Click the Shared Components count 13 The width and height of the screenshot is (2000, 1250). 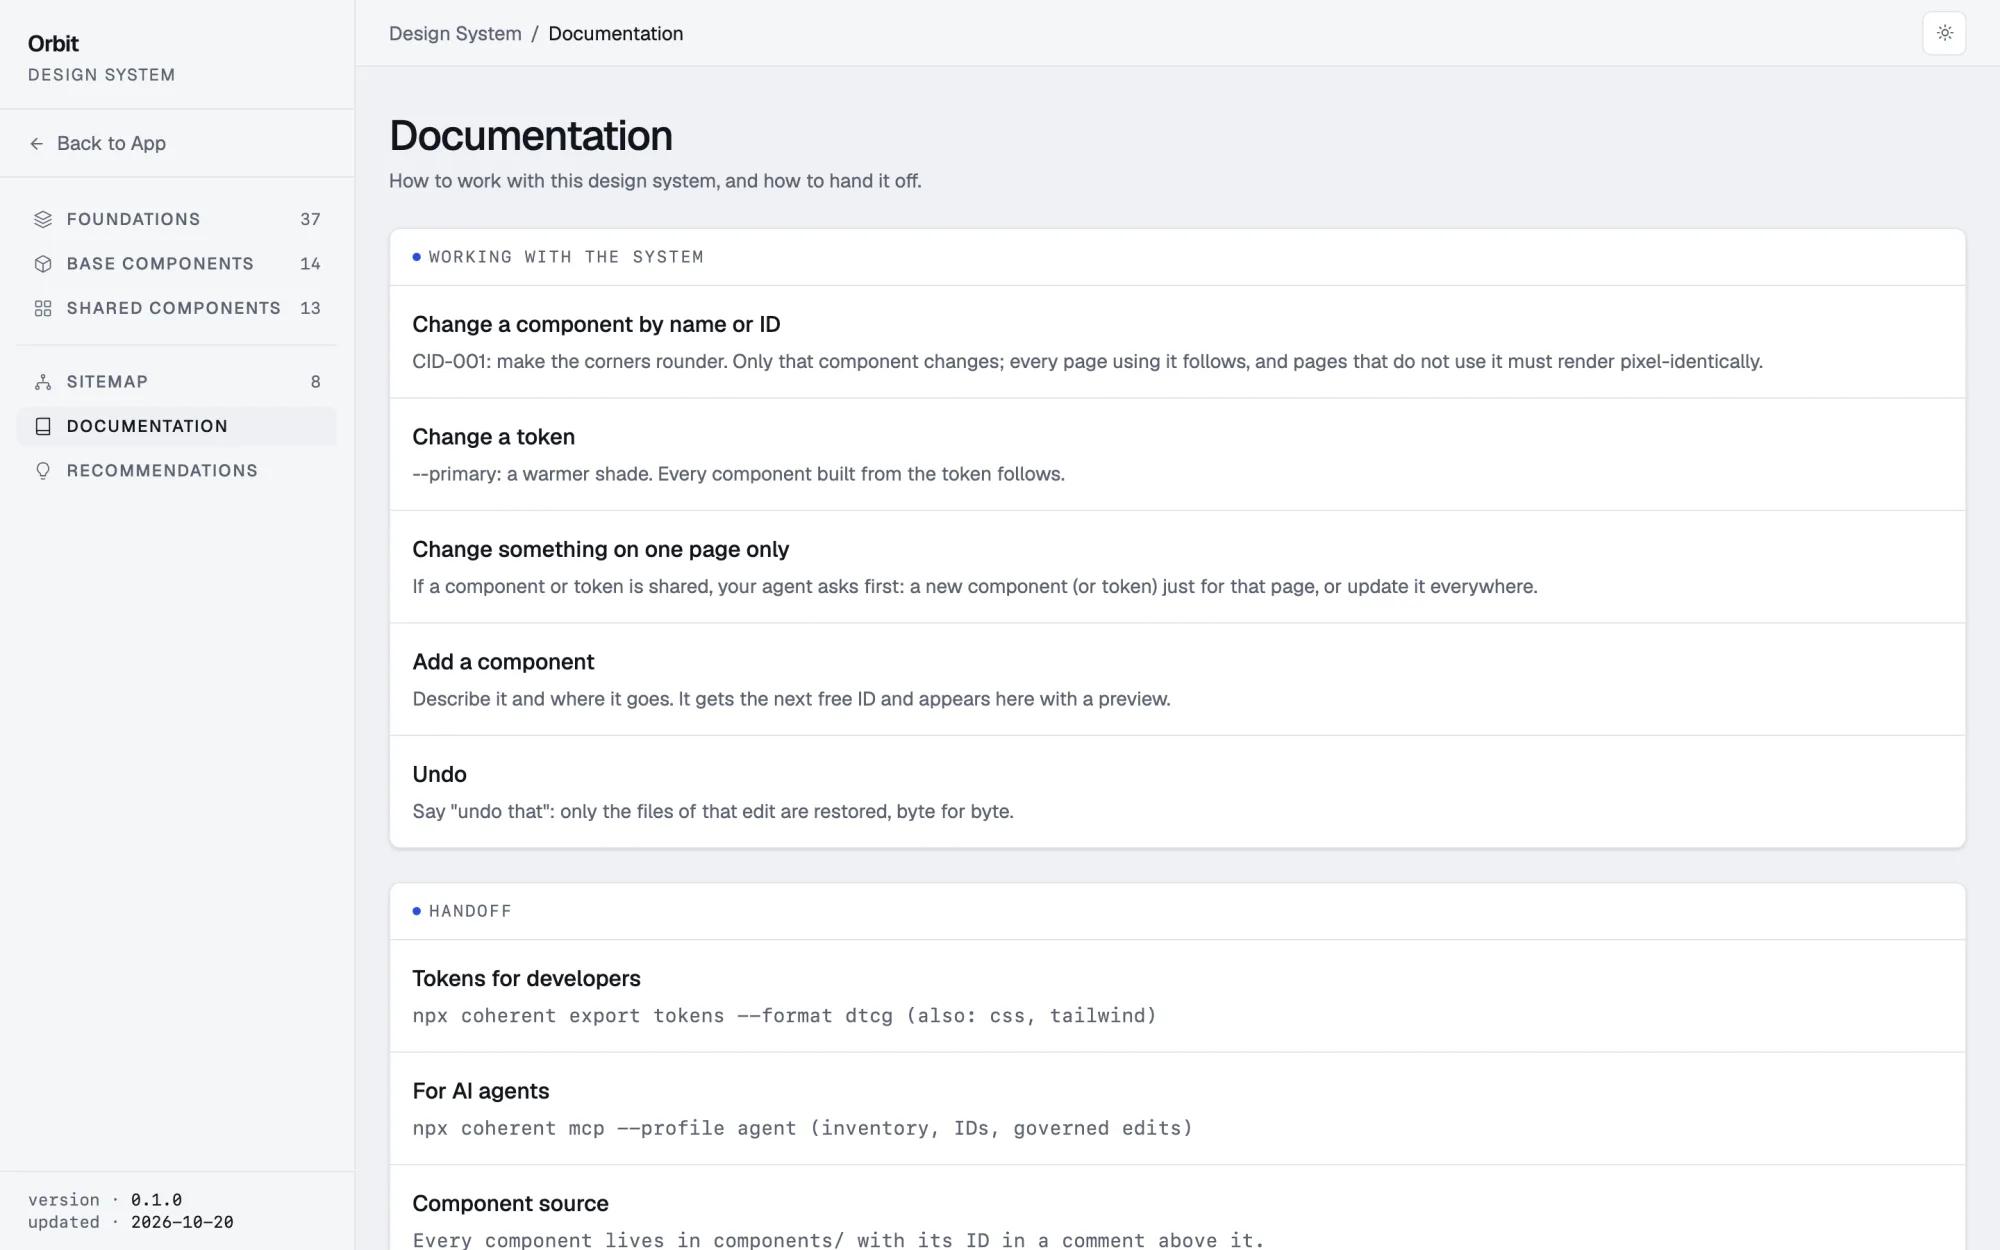click(x=310, y=308)
